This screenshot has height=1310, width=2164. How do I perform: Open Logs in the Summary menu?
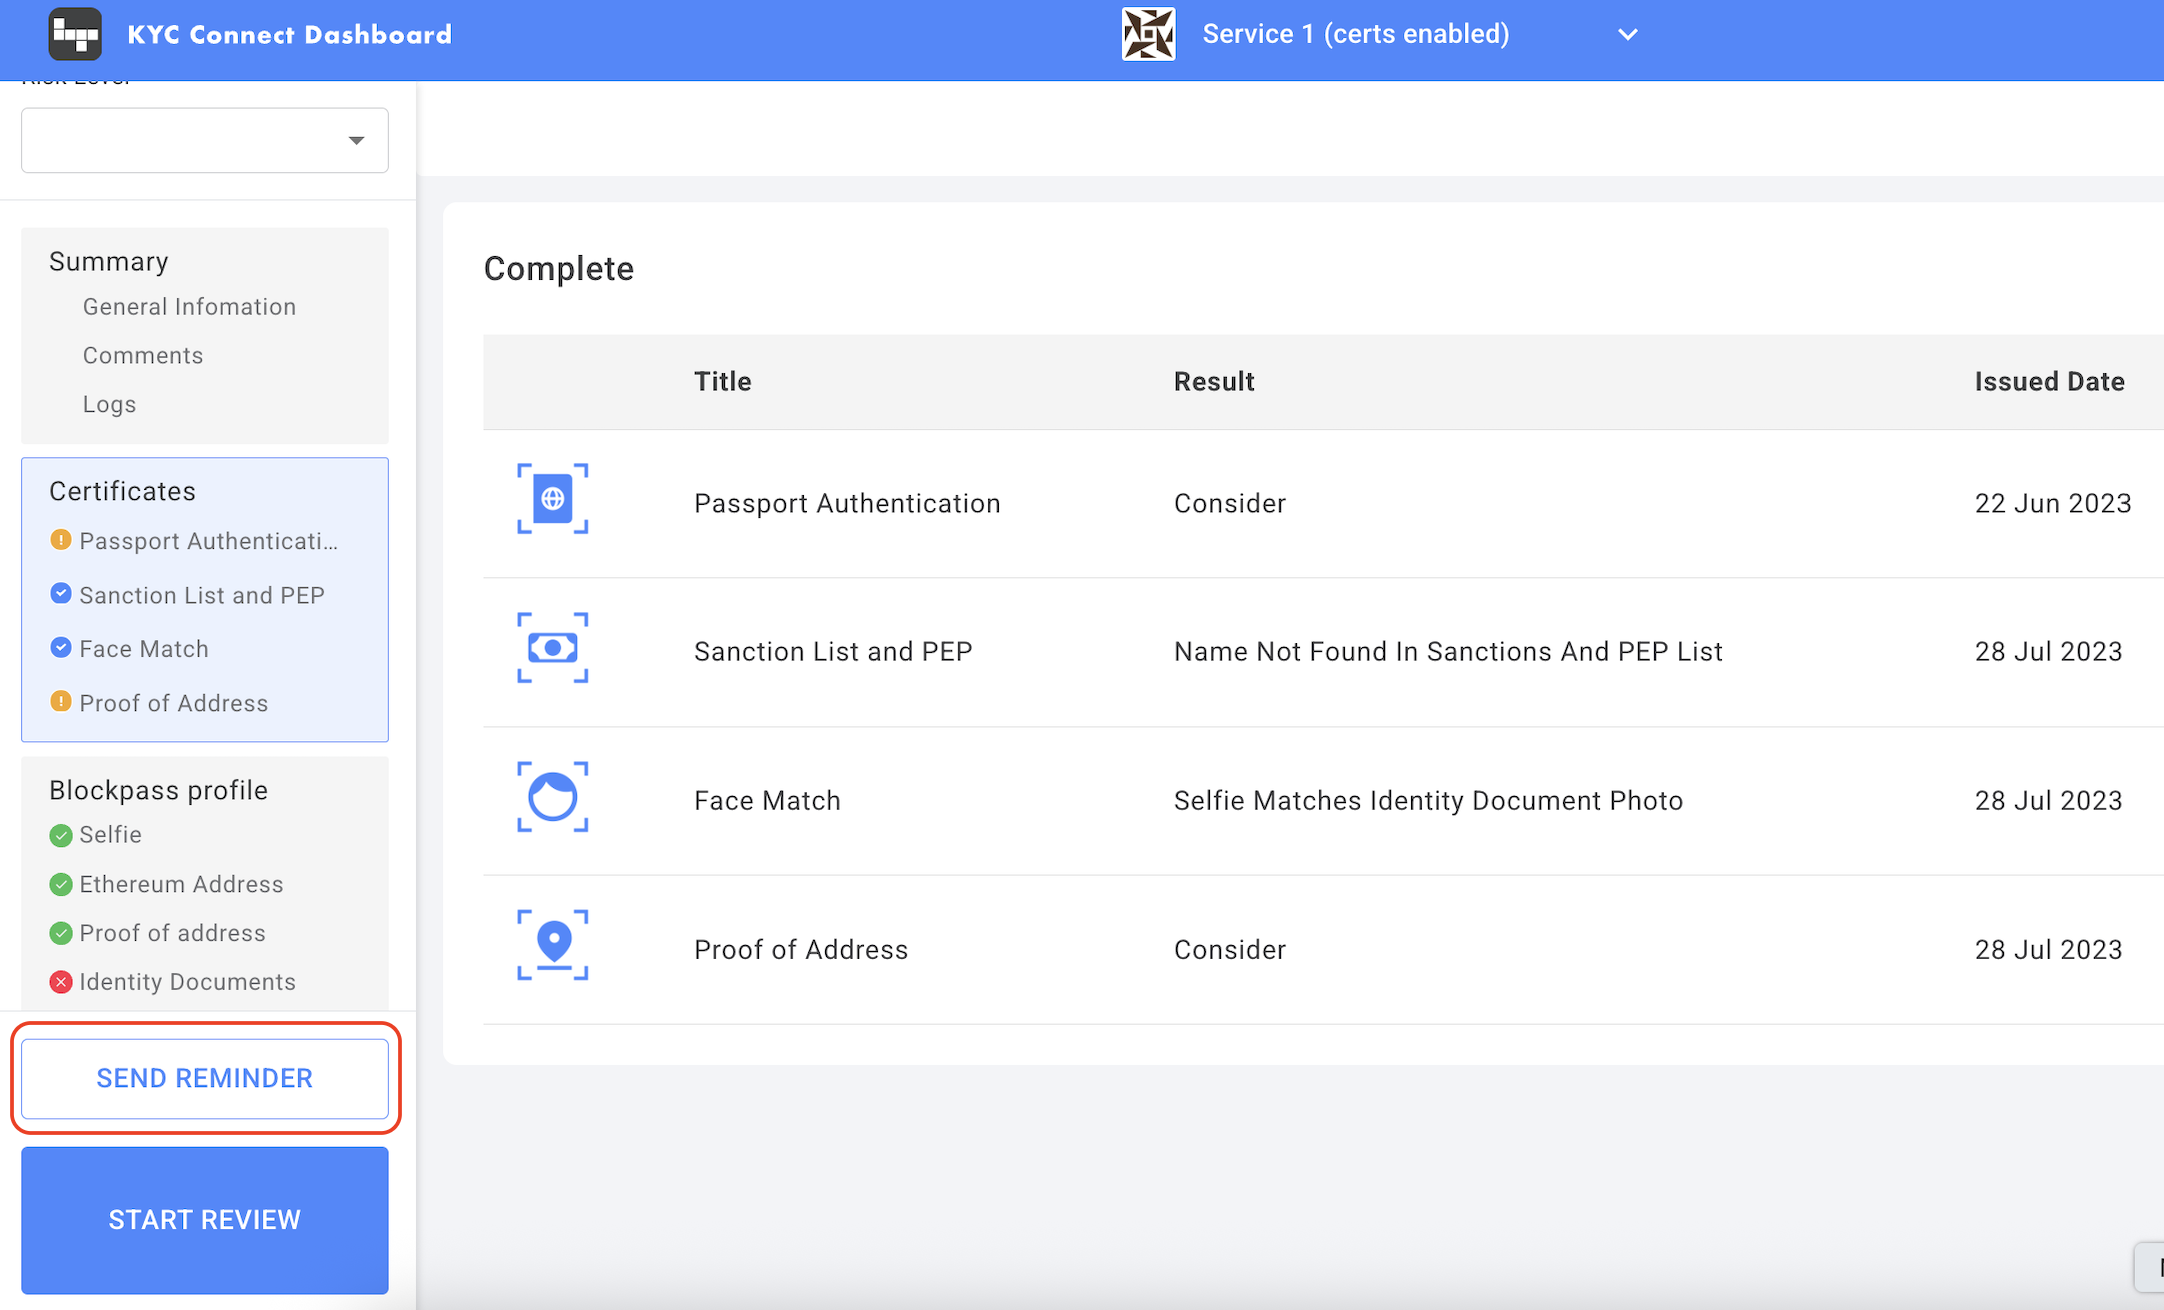tap(109, 405)
